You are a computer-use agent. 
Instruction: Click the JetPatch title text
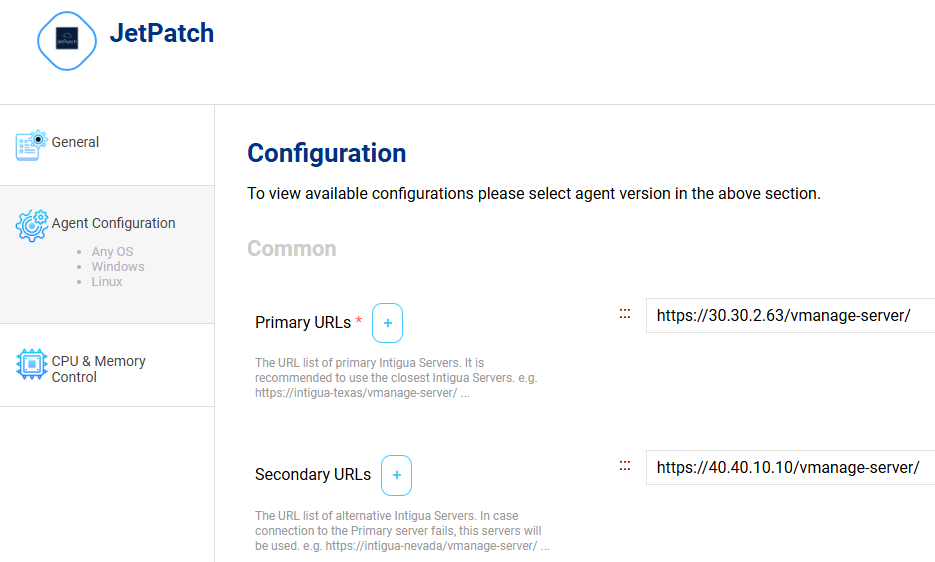pyautogui.click(x=161, y=33)
